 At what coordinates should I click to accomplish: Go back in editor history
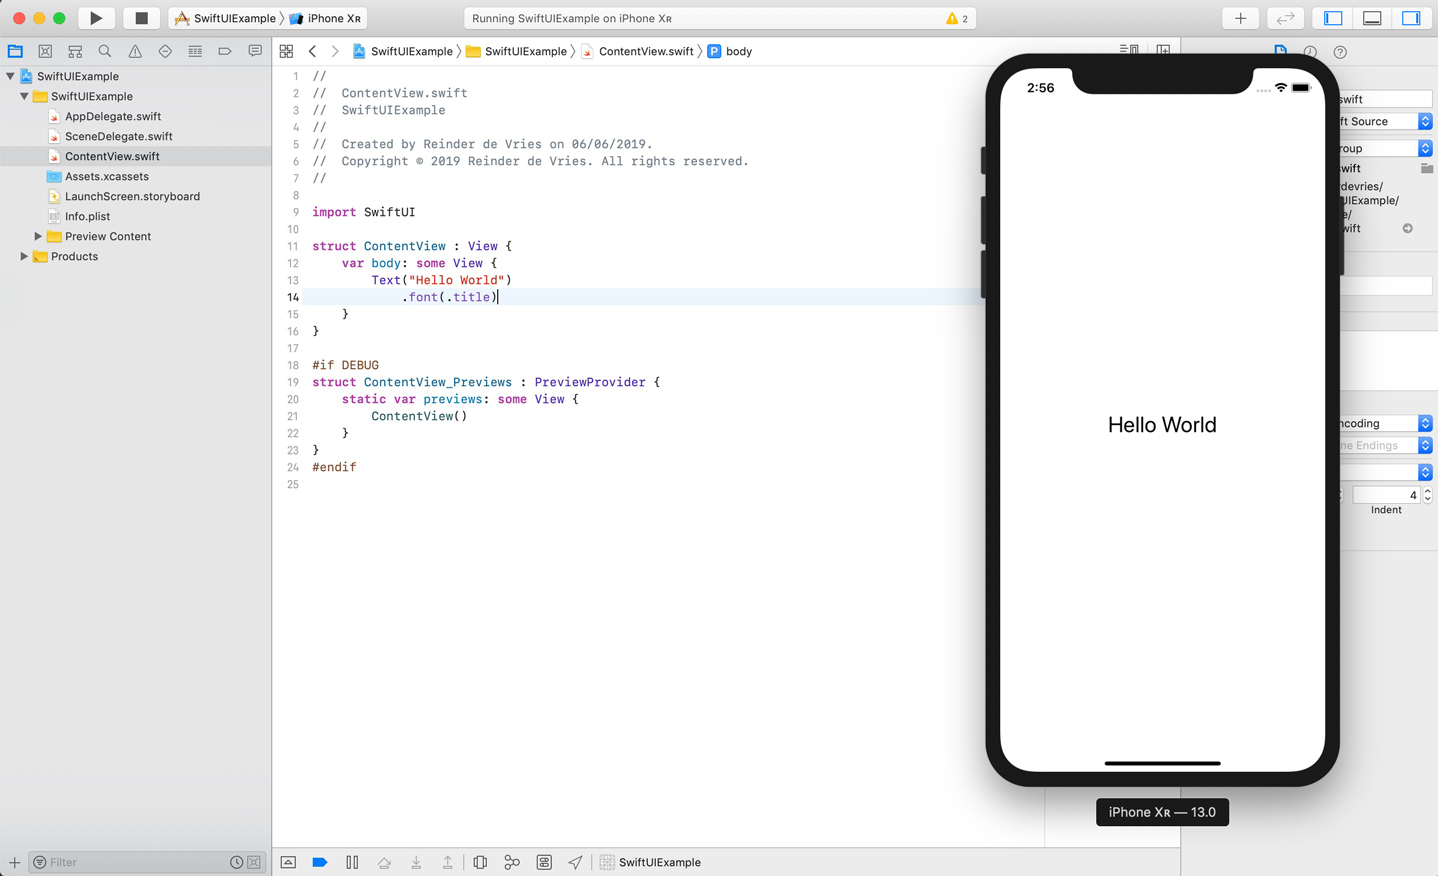pos(312,51)
